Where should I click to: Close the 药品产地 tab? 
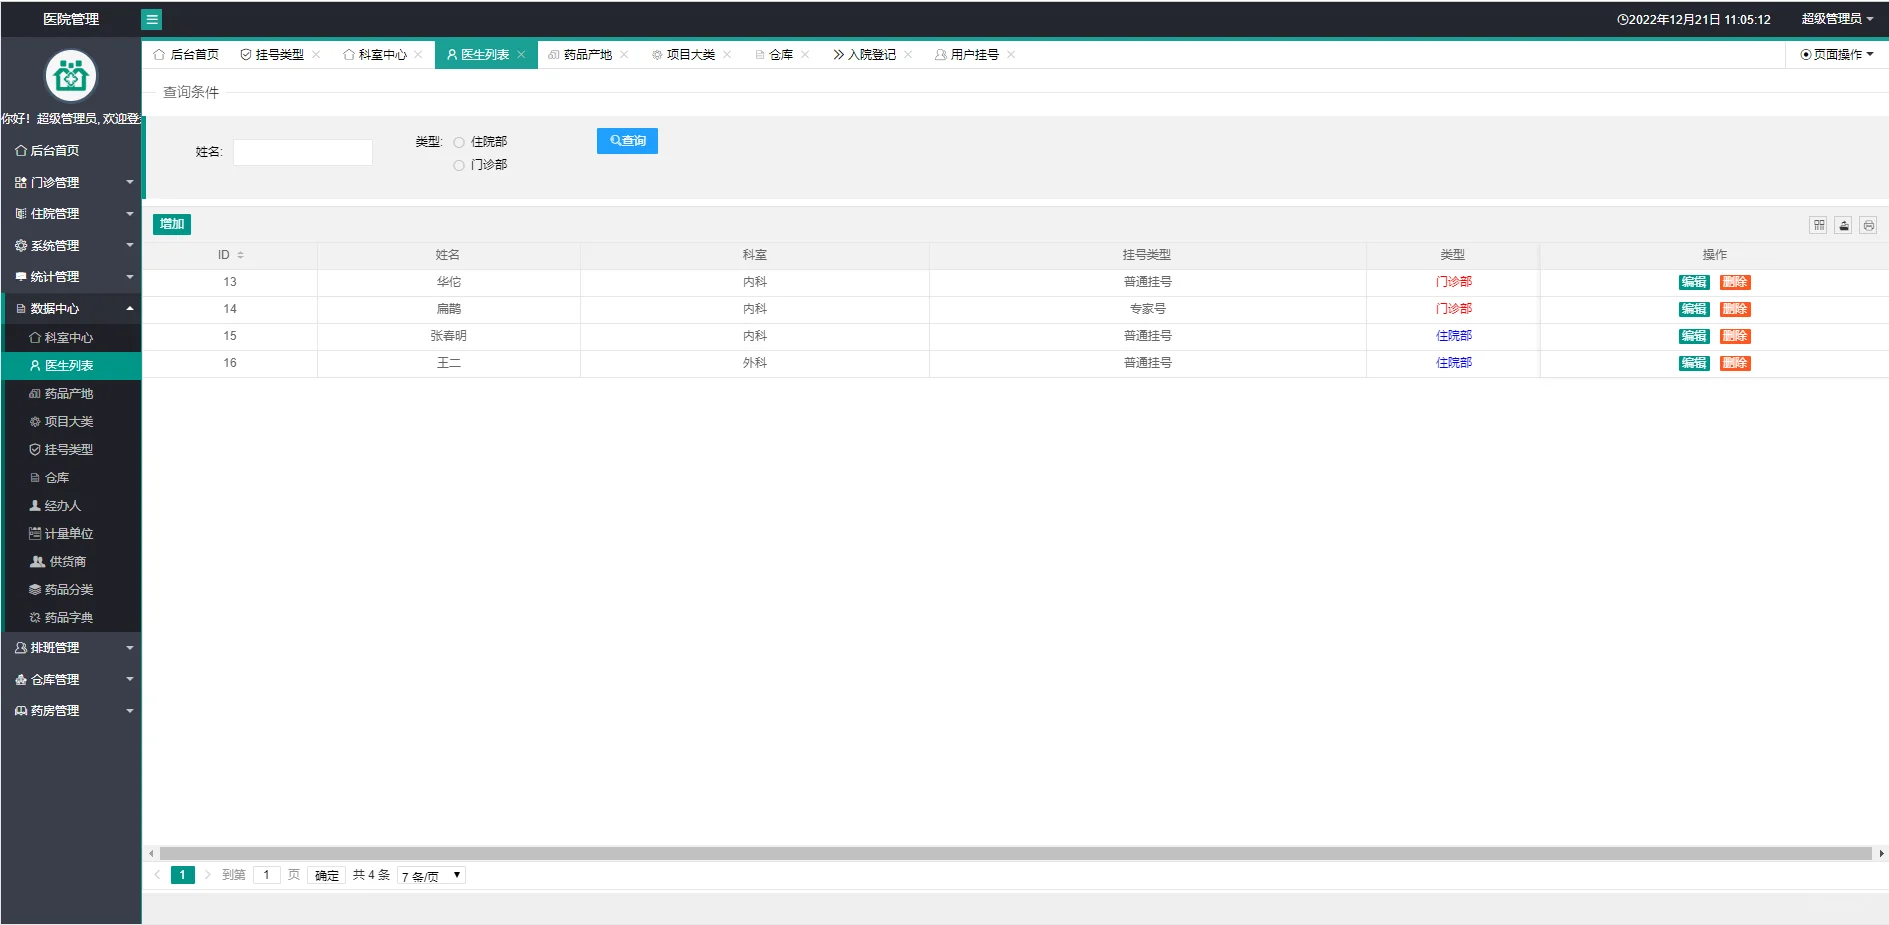(624, 55)
